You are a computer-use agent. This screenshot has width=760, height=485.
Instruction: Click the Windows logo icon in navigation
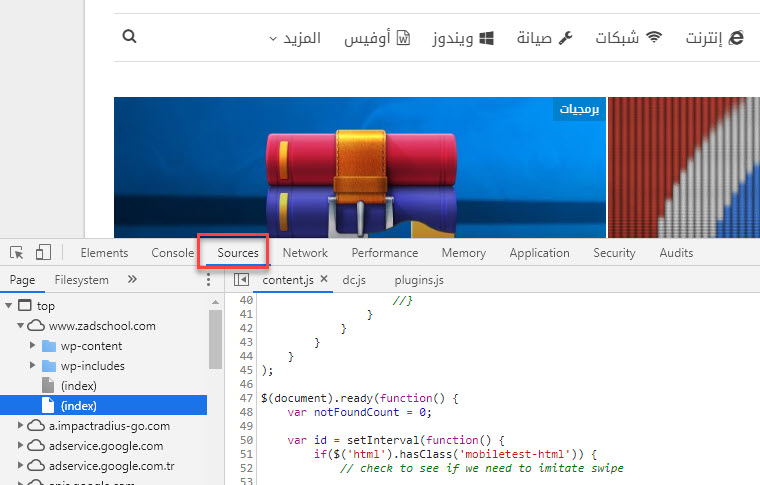pos(486,38)
